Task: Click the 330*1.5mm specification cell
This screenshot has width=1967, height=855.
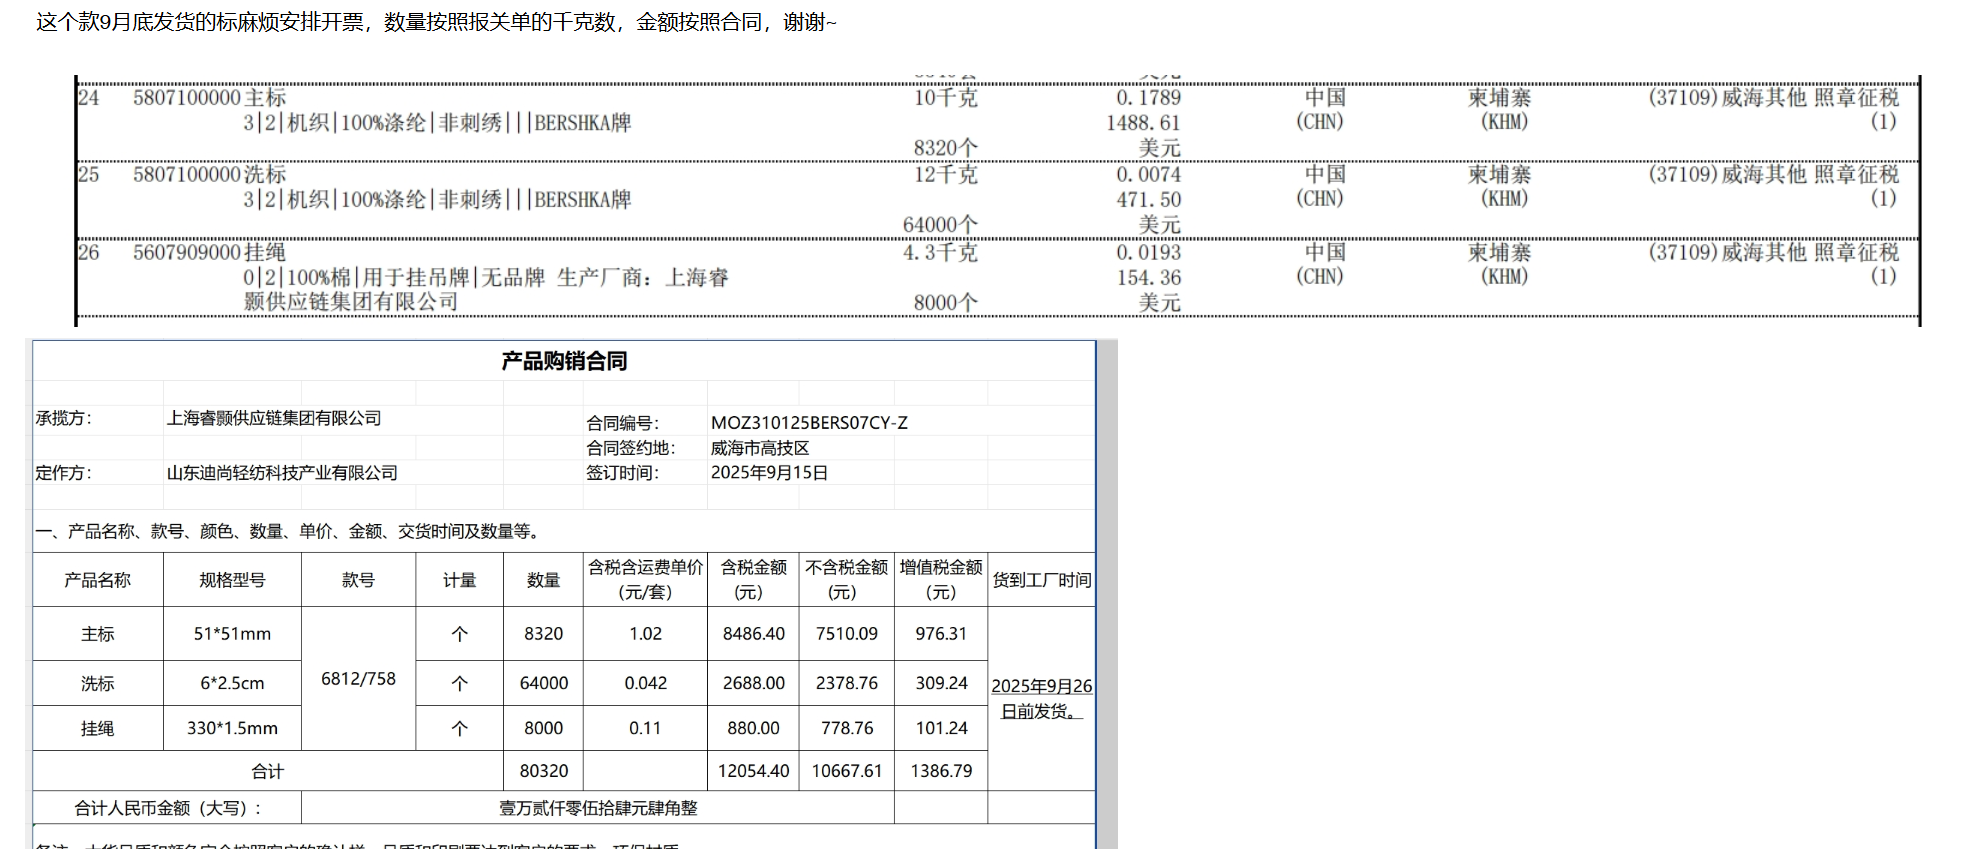Action: pos(232,728)
